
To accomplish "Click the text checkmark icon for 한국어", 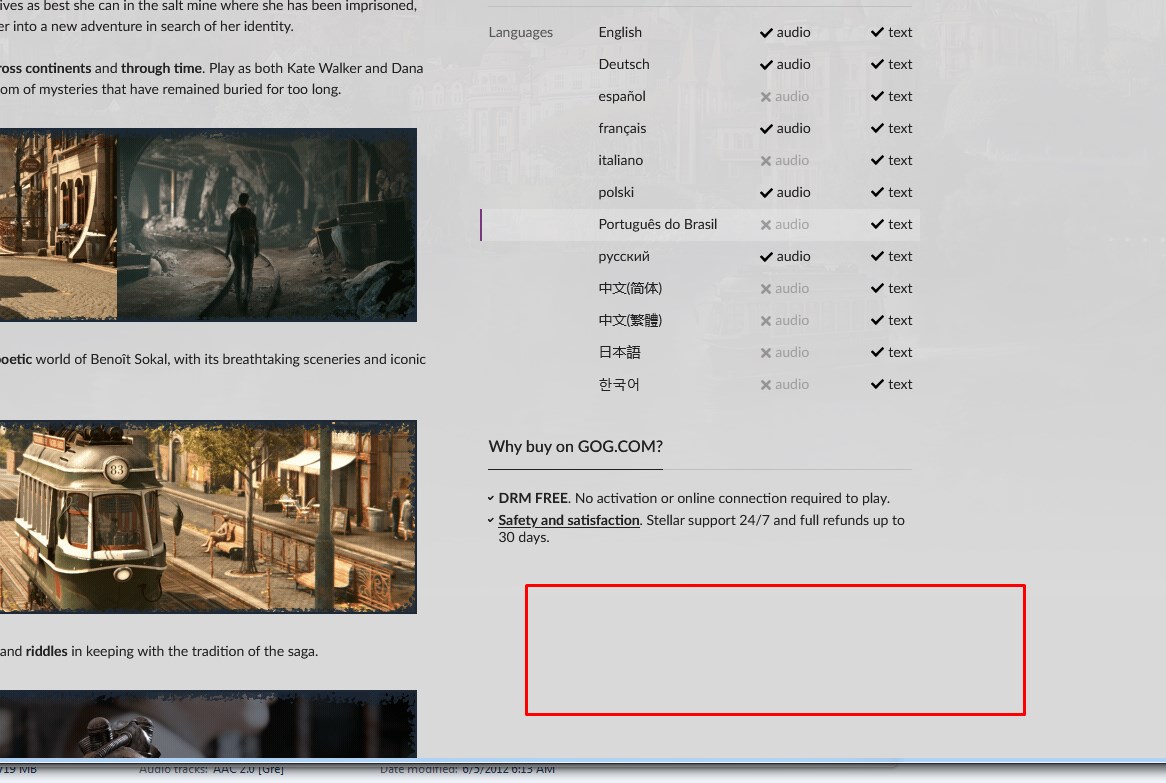I will [x=877, y=384].
